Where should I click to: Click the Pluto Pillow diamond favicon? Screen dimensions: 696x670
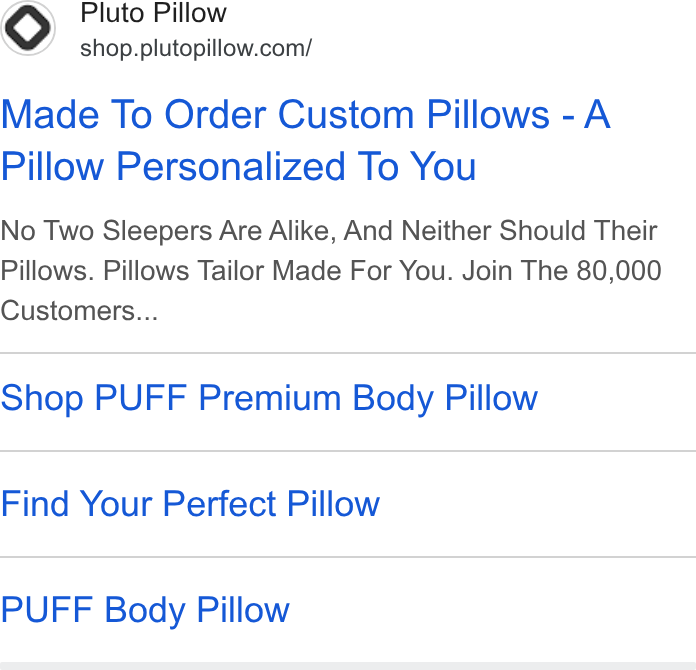pos(28,28)
